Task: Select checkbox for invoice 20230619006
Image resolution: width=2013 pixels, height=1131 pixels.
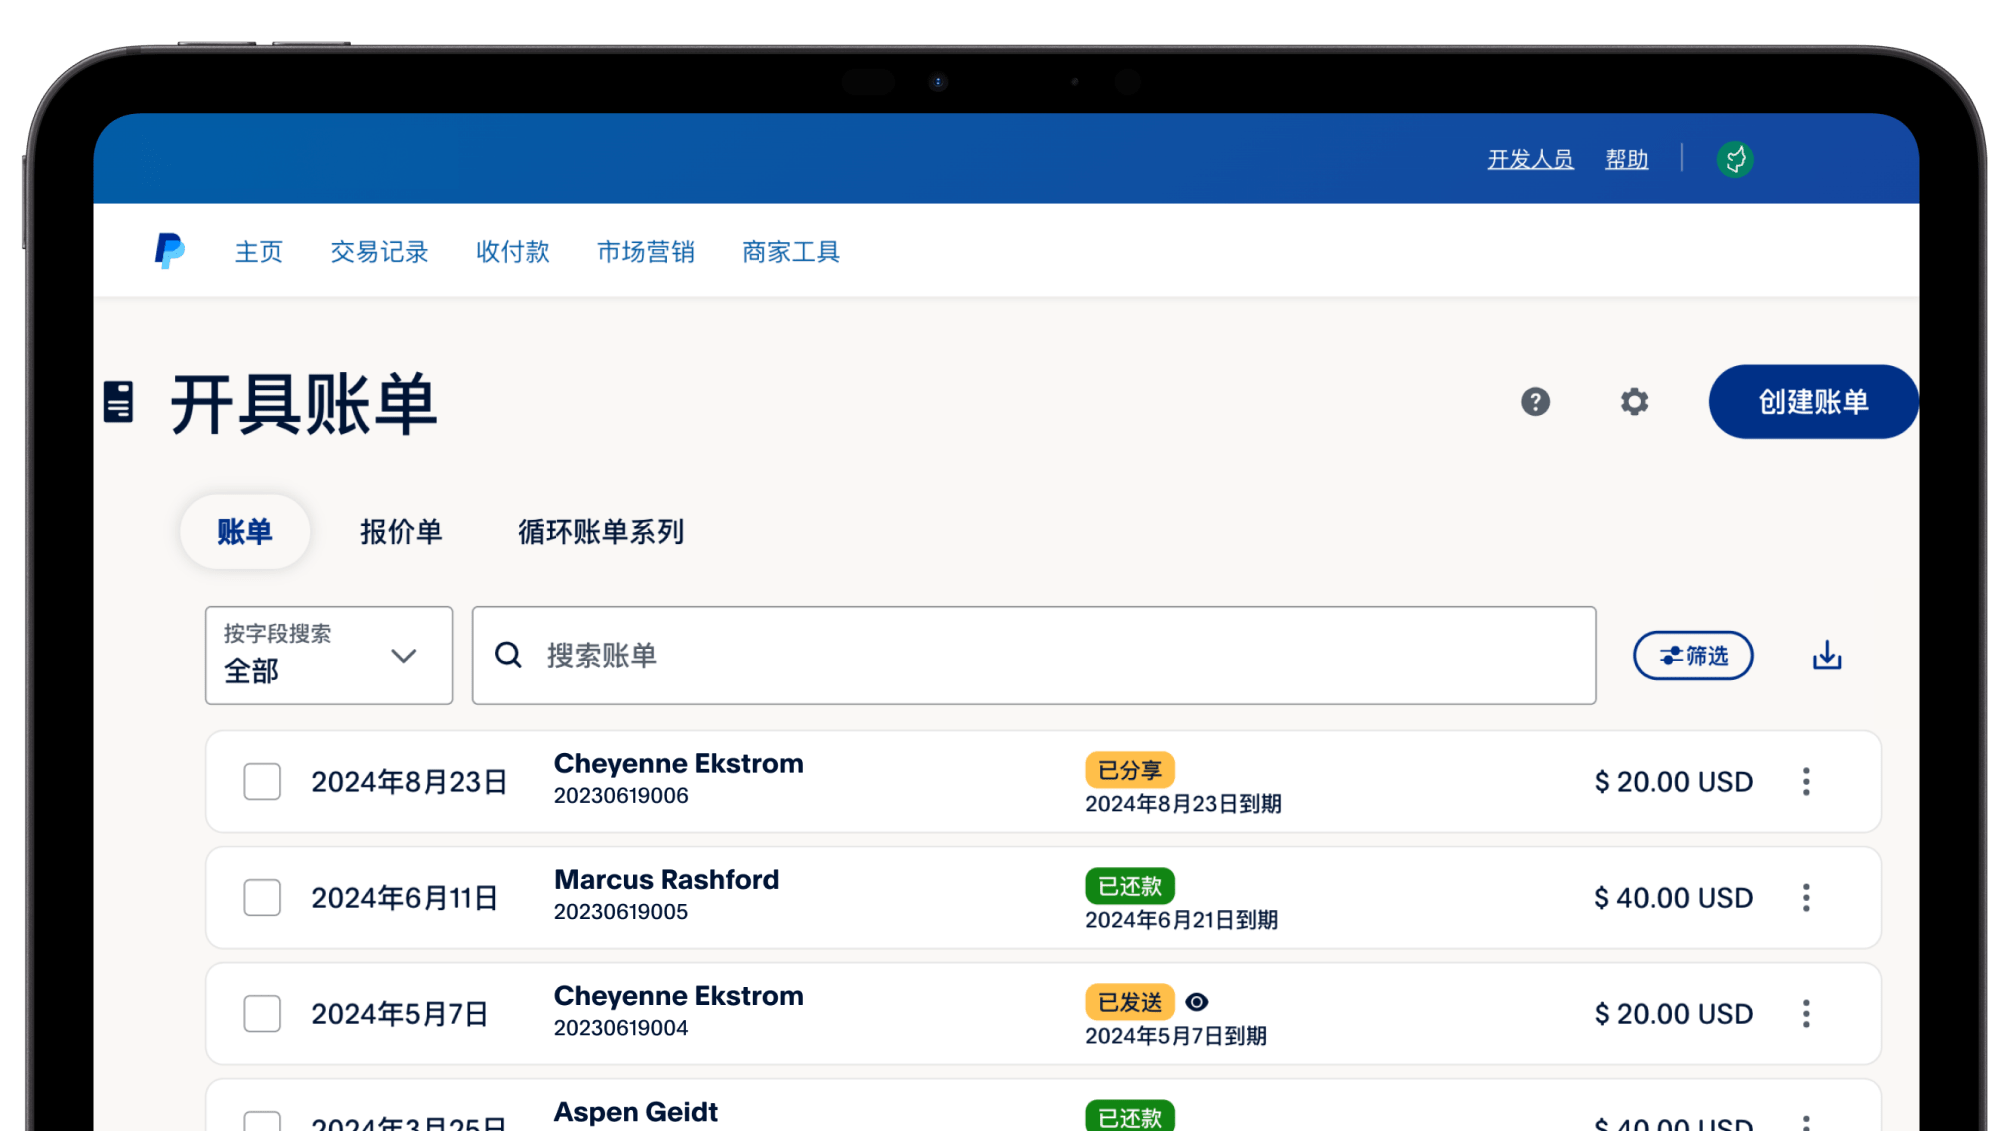Action: (262, 782)
